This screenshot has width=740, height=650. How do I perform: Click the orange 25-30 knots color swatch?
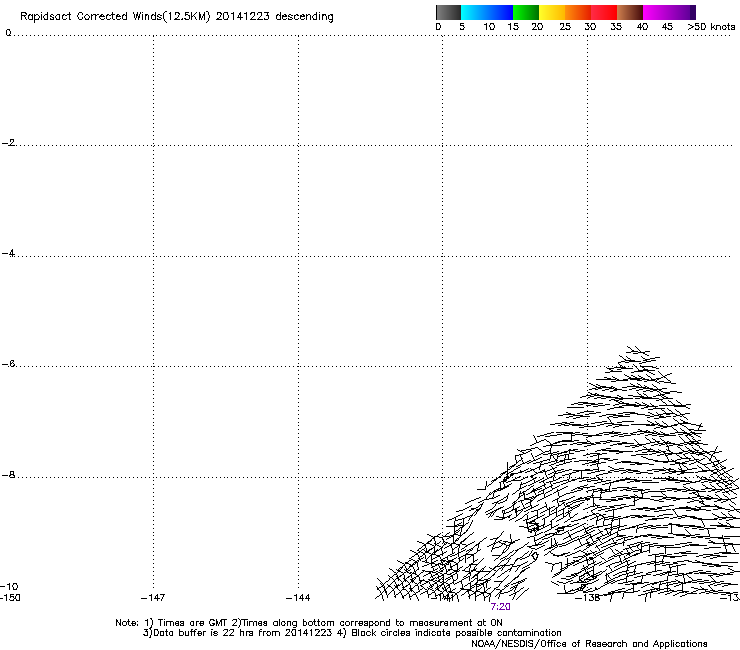pos(578,12)
